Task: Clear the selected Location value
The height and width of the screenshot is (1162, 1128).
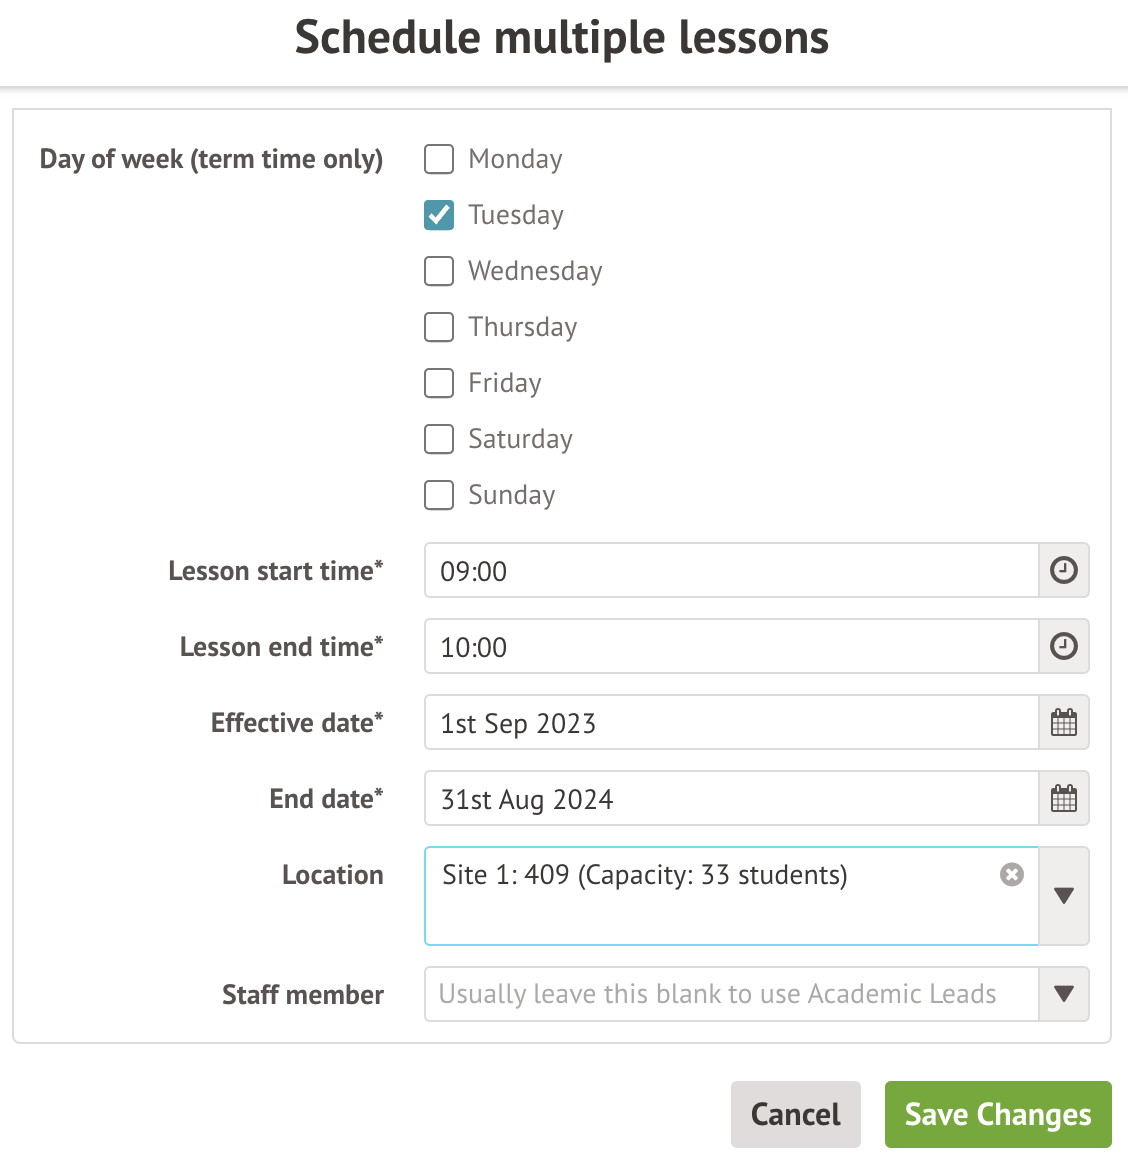Action: (x=1012, y=875)
